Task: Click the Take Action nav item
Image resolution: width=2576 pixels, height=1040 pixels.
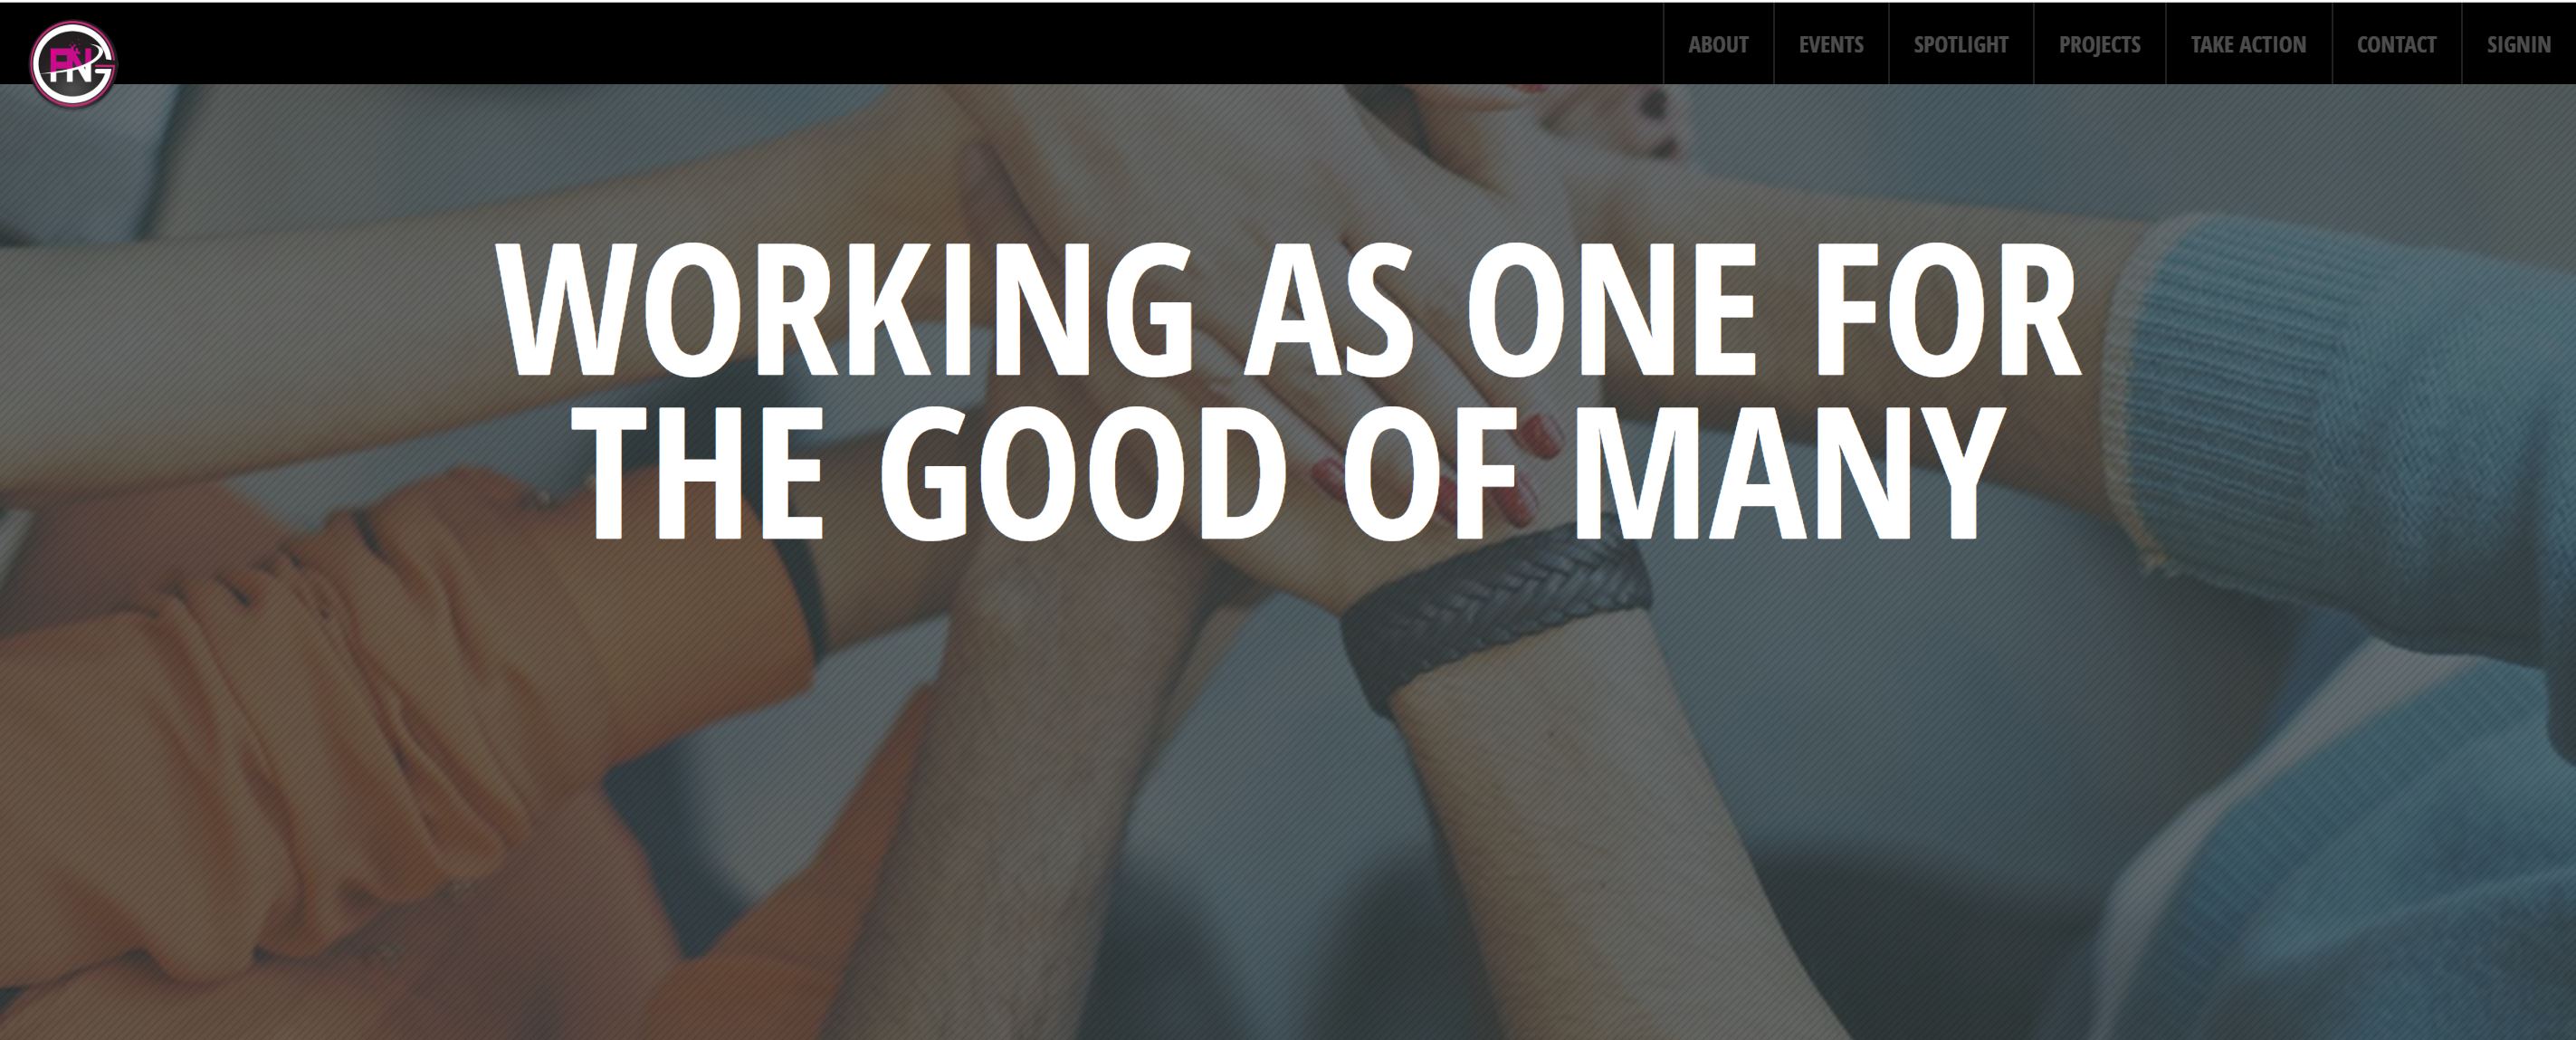Action: 2248,44
